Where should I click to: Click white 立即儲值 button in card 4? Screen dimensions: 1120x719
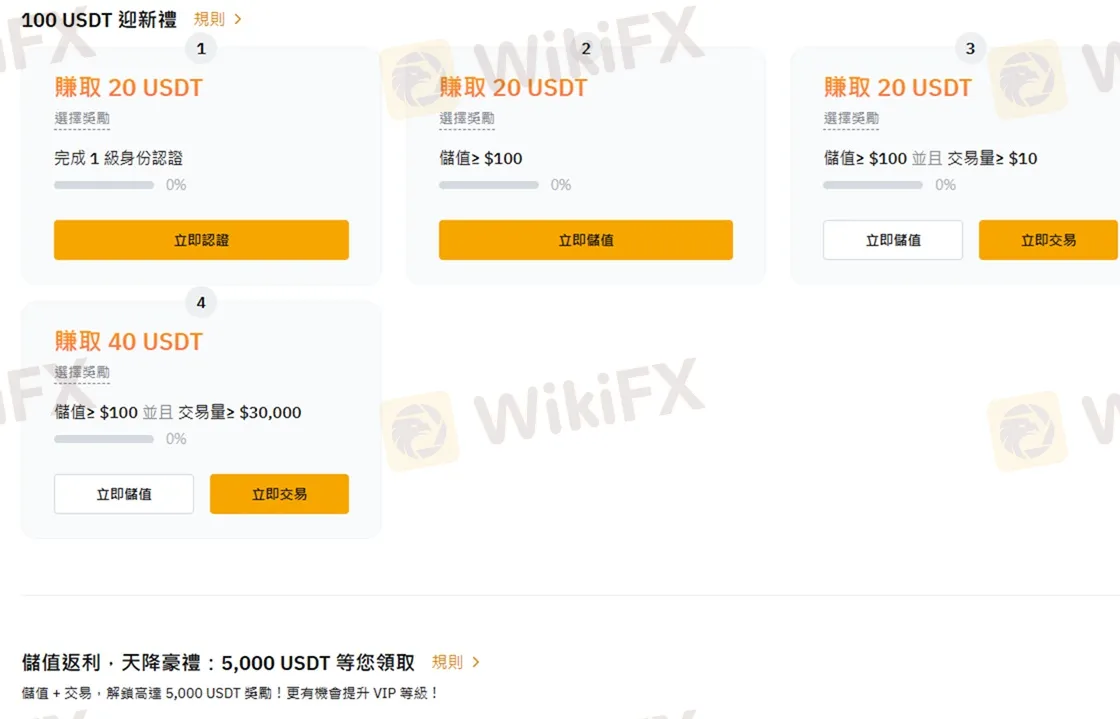[124, 494]
